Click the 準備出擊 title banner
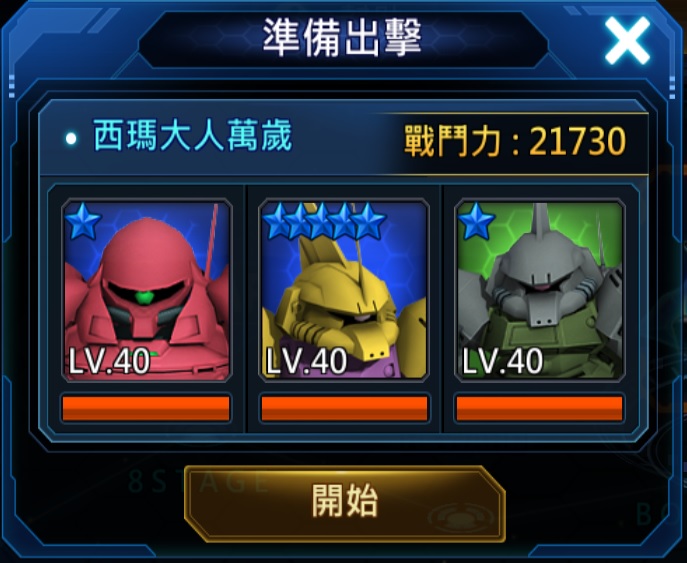The width and height of the screenshot is (687, 563). click(x=343, y=39)
